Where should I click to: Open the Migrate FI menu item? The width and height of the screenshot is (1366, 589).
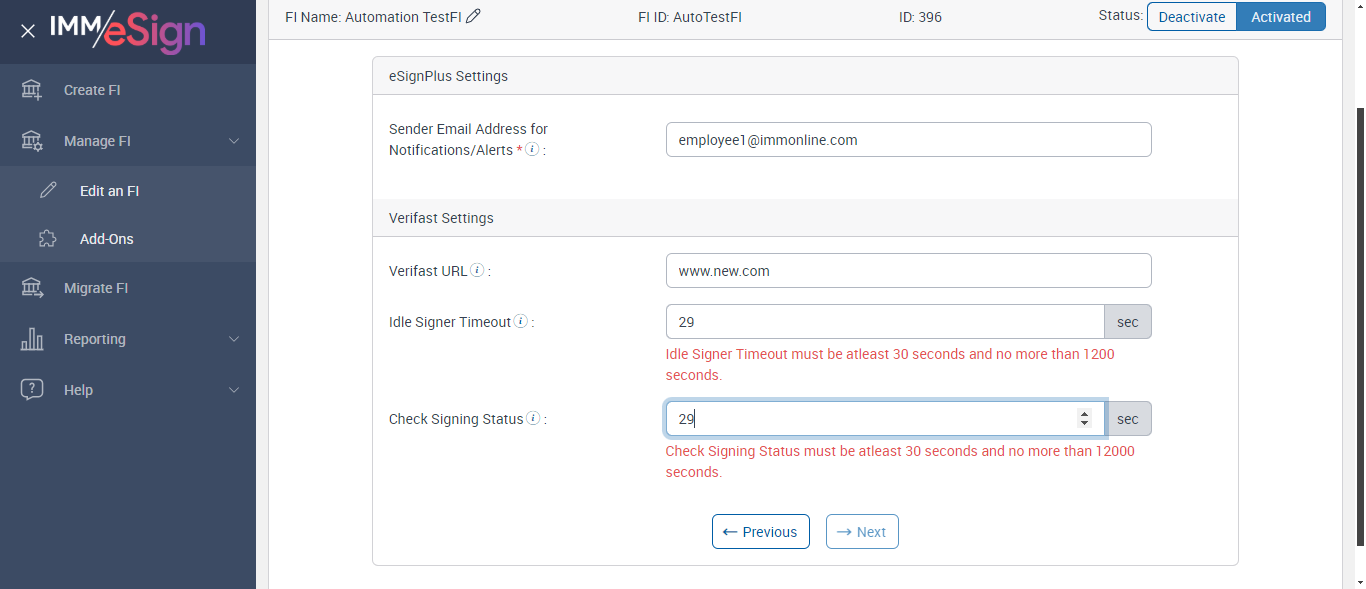tap(96, 288)
